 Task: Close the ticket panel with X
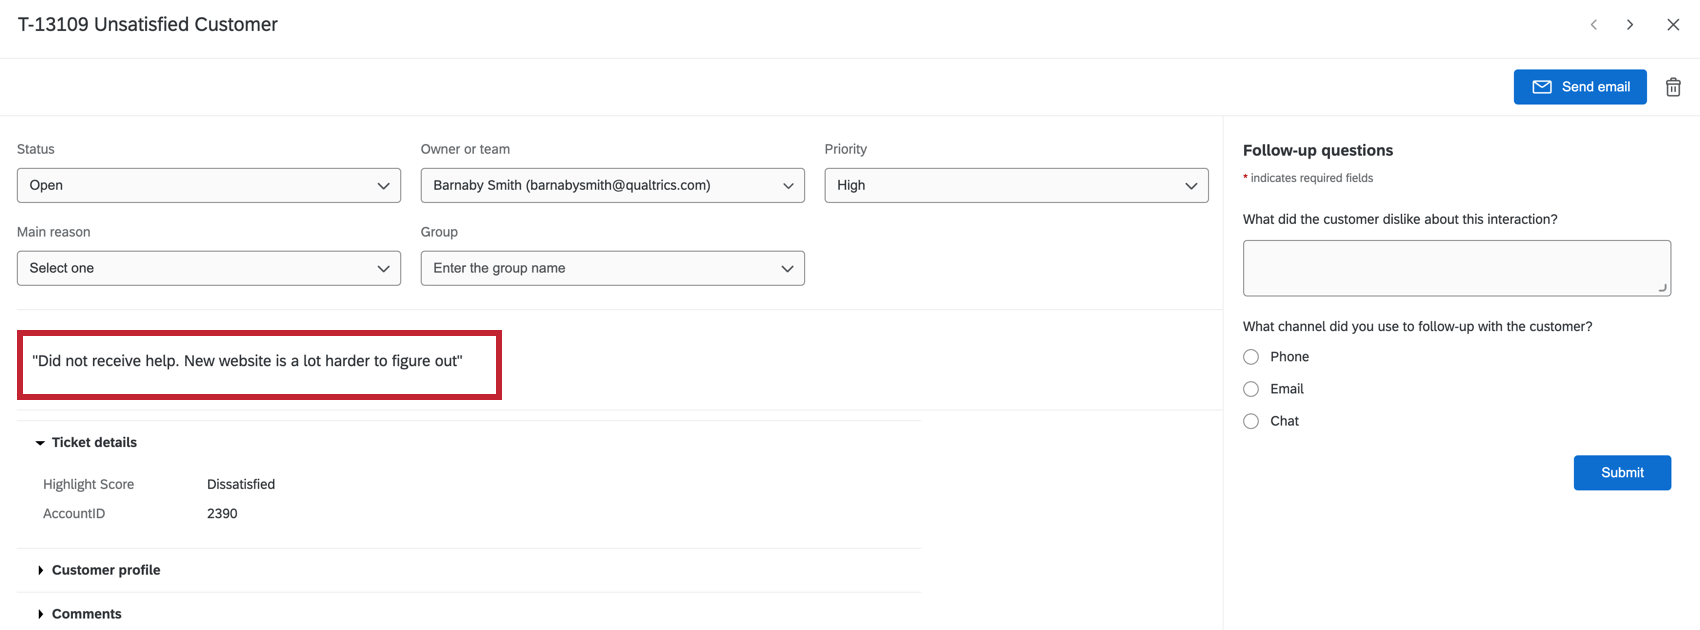pos(1673,25)
